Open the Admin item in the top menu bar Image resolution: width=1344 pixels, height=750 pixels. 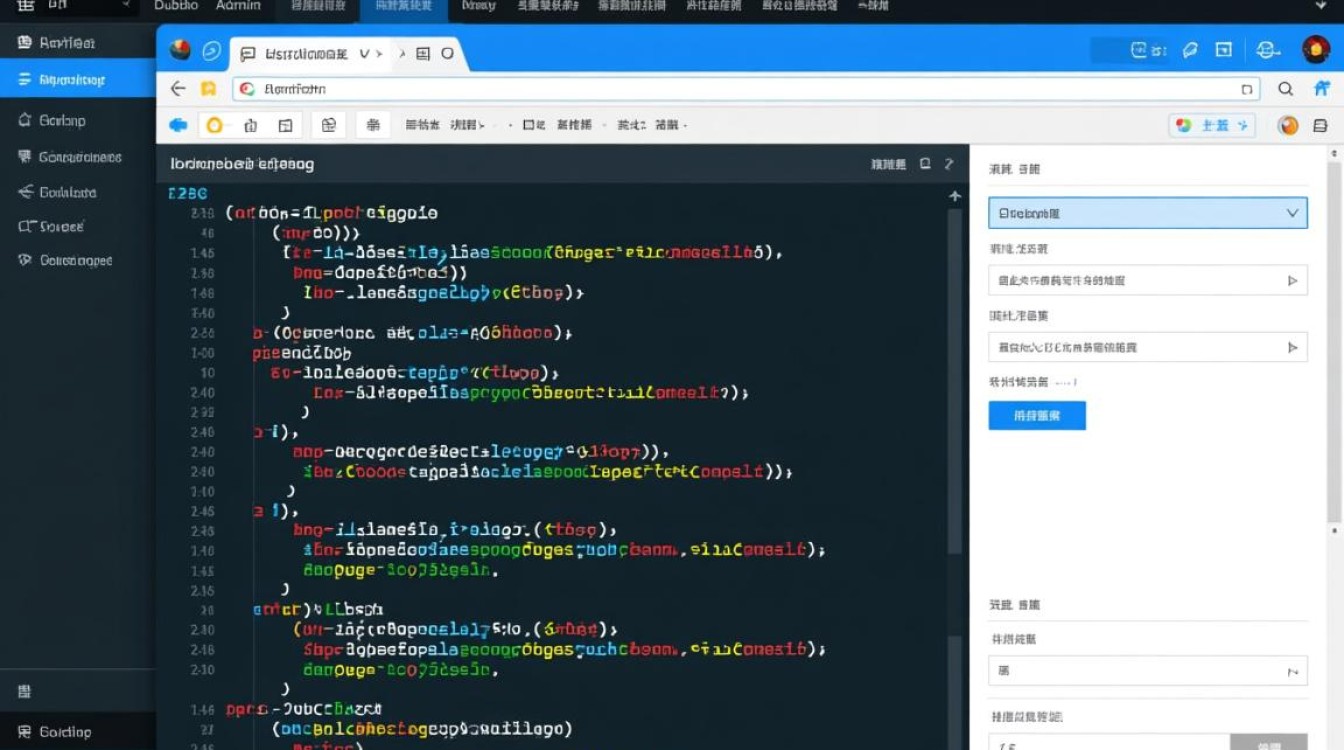[238, 6]
